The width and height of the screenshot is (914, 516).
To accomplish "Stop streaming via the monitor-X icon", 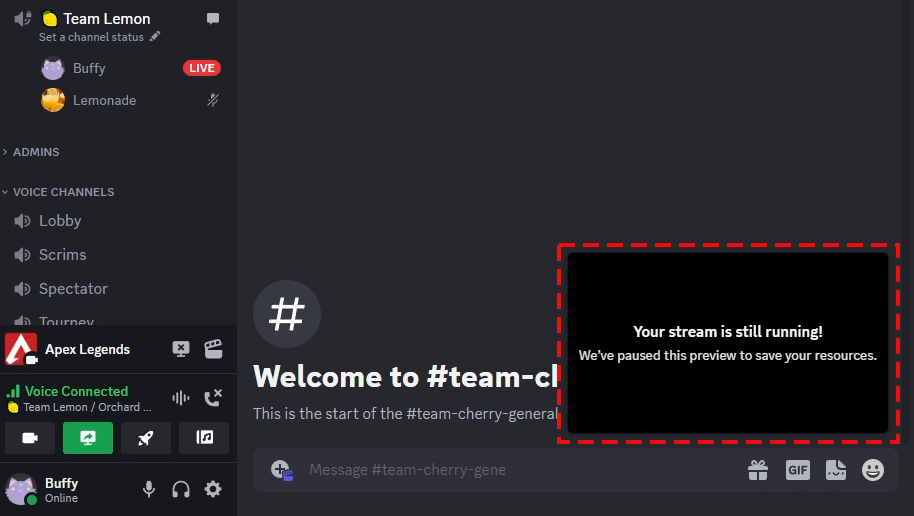I will click(181, 349).
